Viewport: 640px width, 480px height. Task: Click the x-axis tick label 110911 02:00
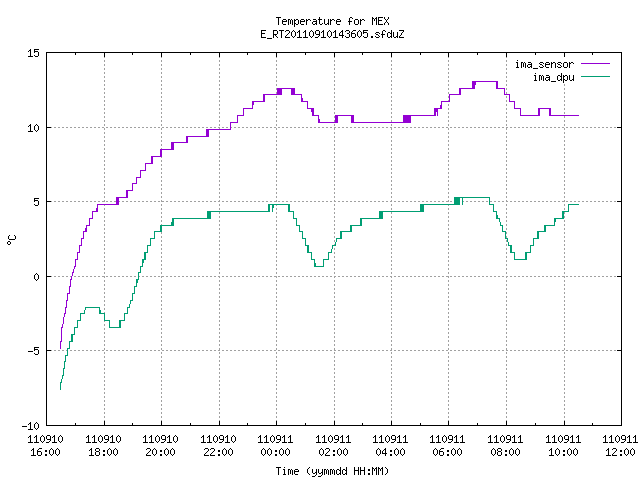[x=333, y=446]
